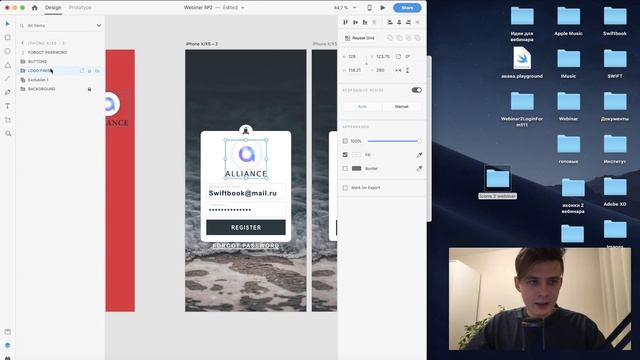
Task: Uncheck the Fill checkbox
Action: (x=345, y=155)
